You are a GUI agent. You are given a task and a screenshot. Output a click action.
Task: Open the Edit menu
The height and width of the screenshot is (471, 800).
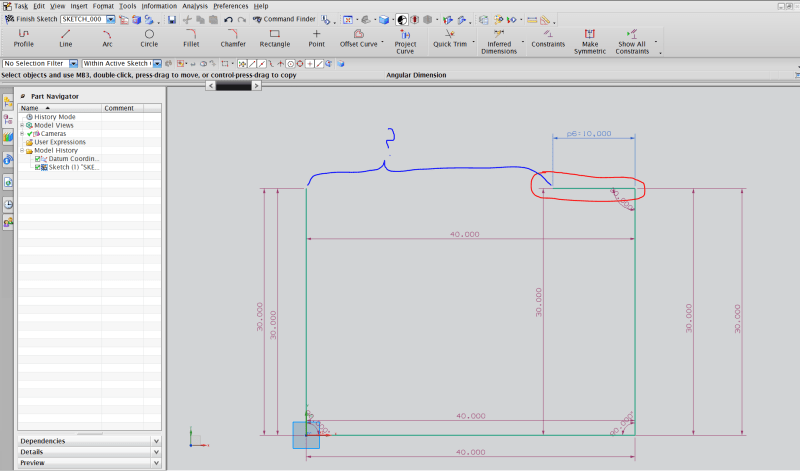[39, 6]
